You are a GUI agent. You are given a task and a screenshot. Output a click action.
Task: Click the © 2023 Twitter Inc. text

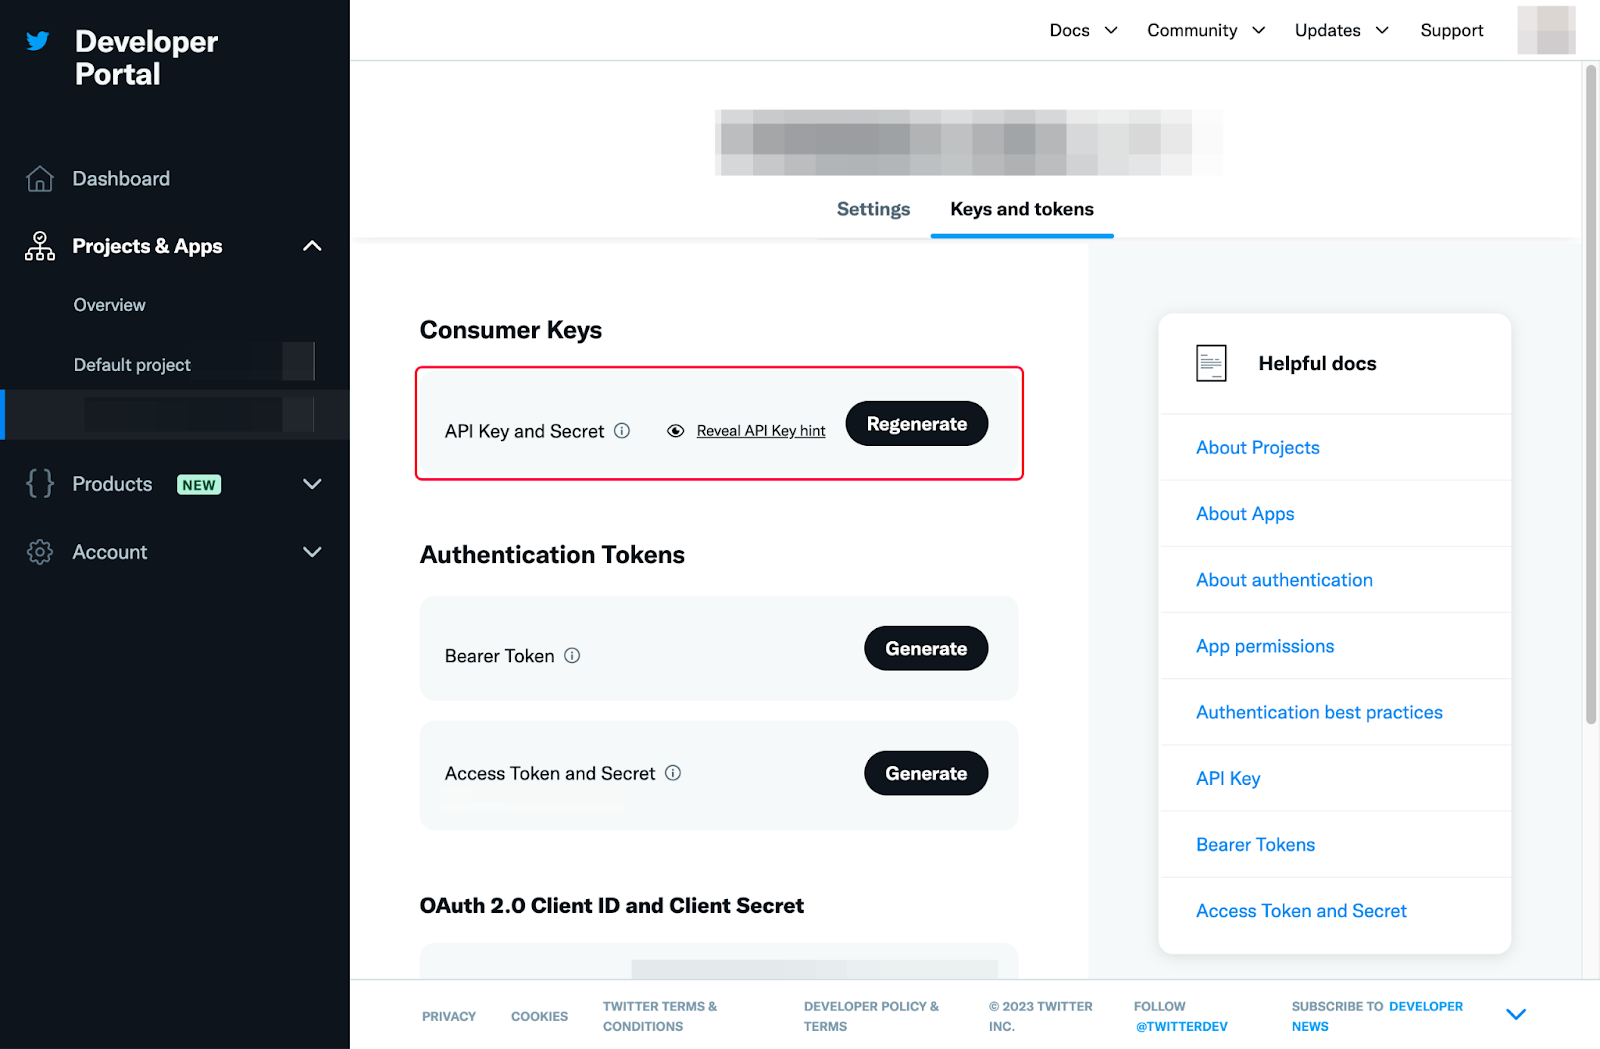pos(1041,1016)
